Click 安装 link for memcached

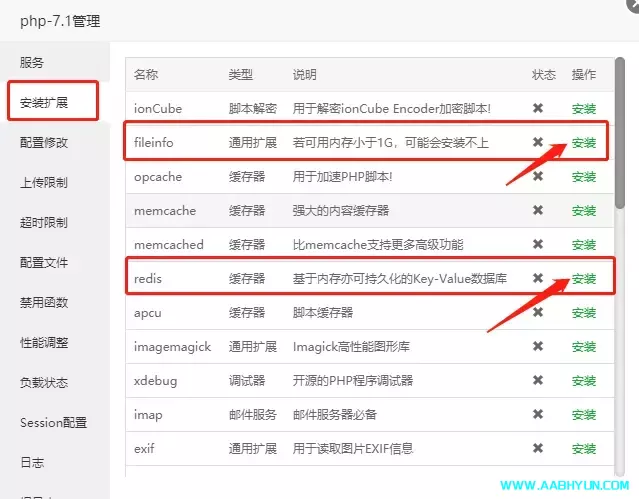pos(584,245)
